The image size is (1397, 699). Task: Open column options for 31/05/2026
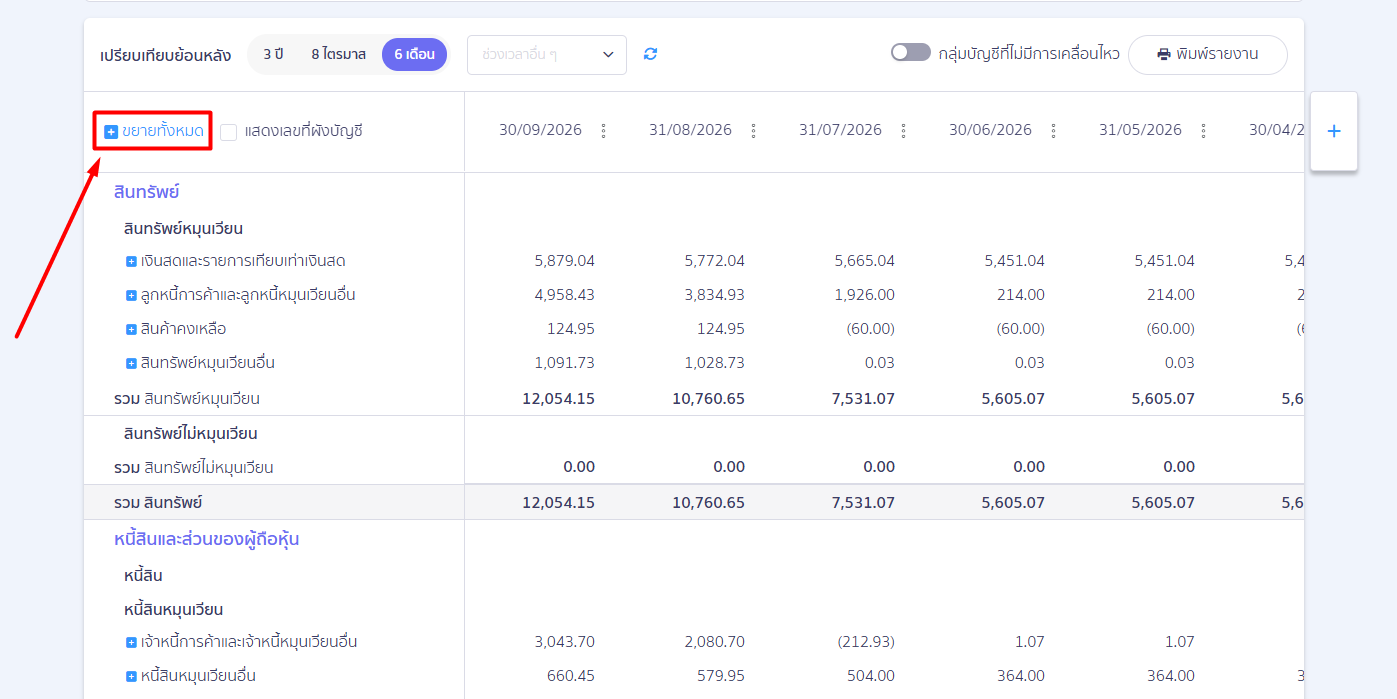click(x=1203, y=131)
